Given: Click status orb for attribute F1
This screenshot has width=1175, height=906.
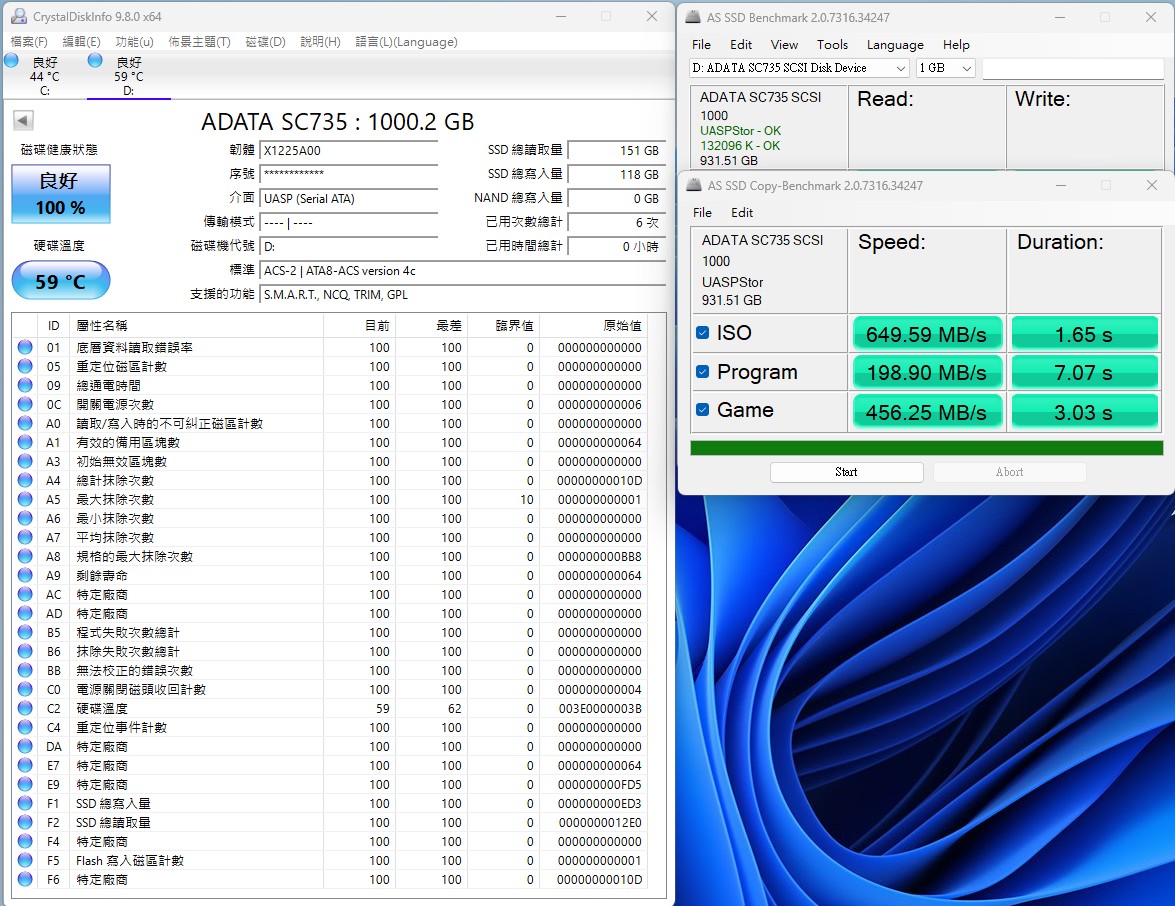Looking at the screenshot, I should (25, 803).
